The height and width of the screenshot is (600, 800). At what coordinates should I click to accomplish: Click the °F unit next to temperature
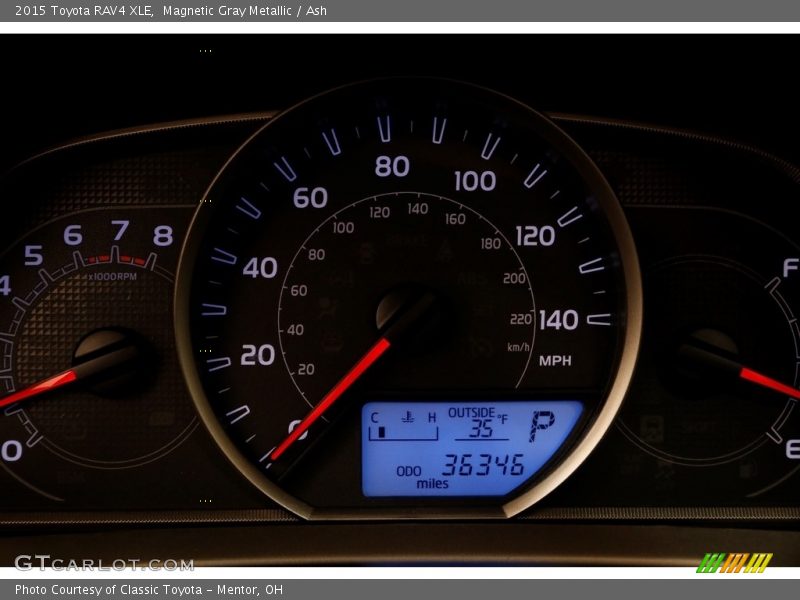point(503,419)
